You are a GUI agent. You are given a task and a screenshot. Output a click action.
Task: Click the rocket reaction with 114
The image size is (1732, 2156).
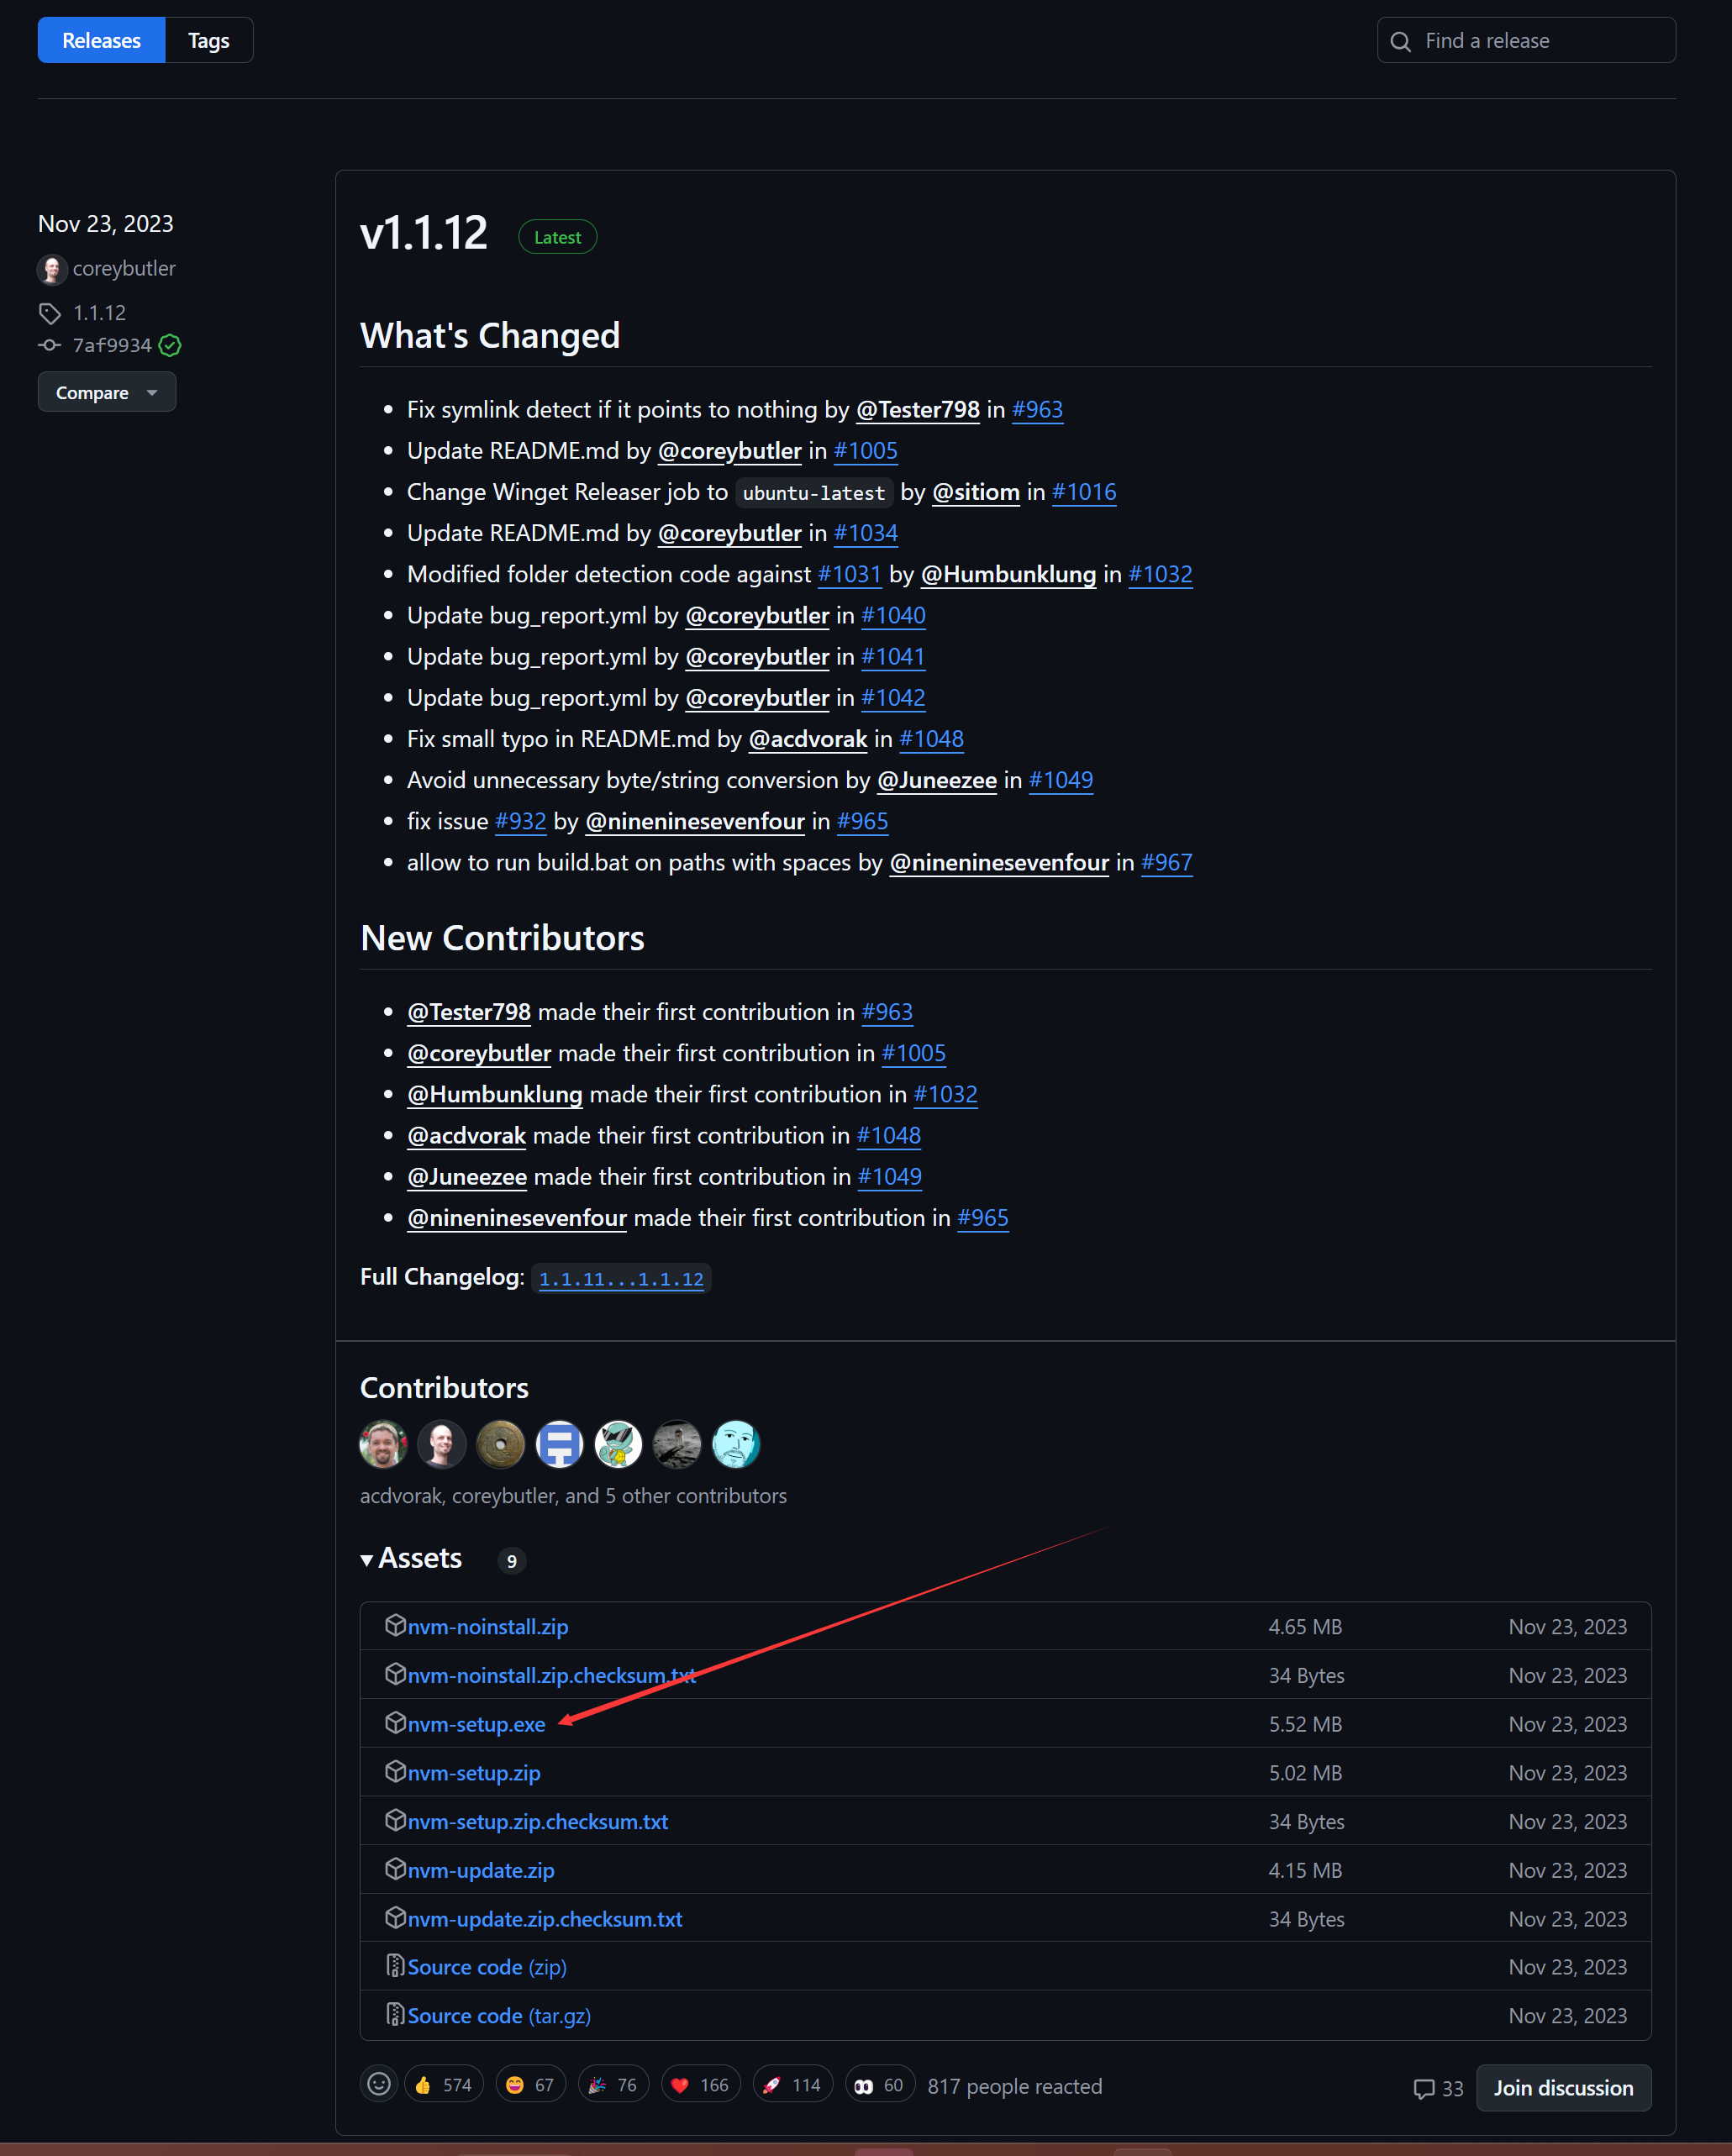click(x=792, y=2085)
